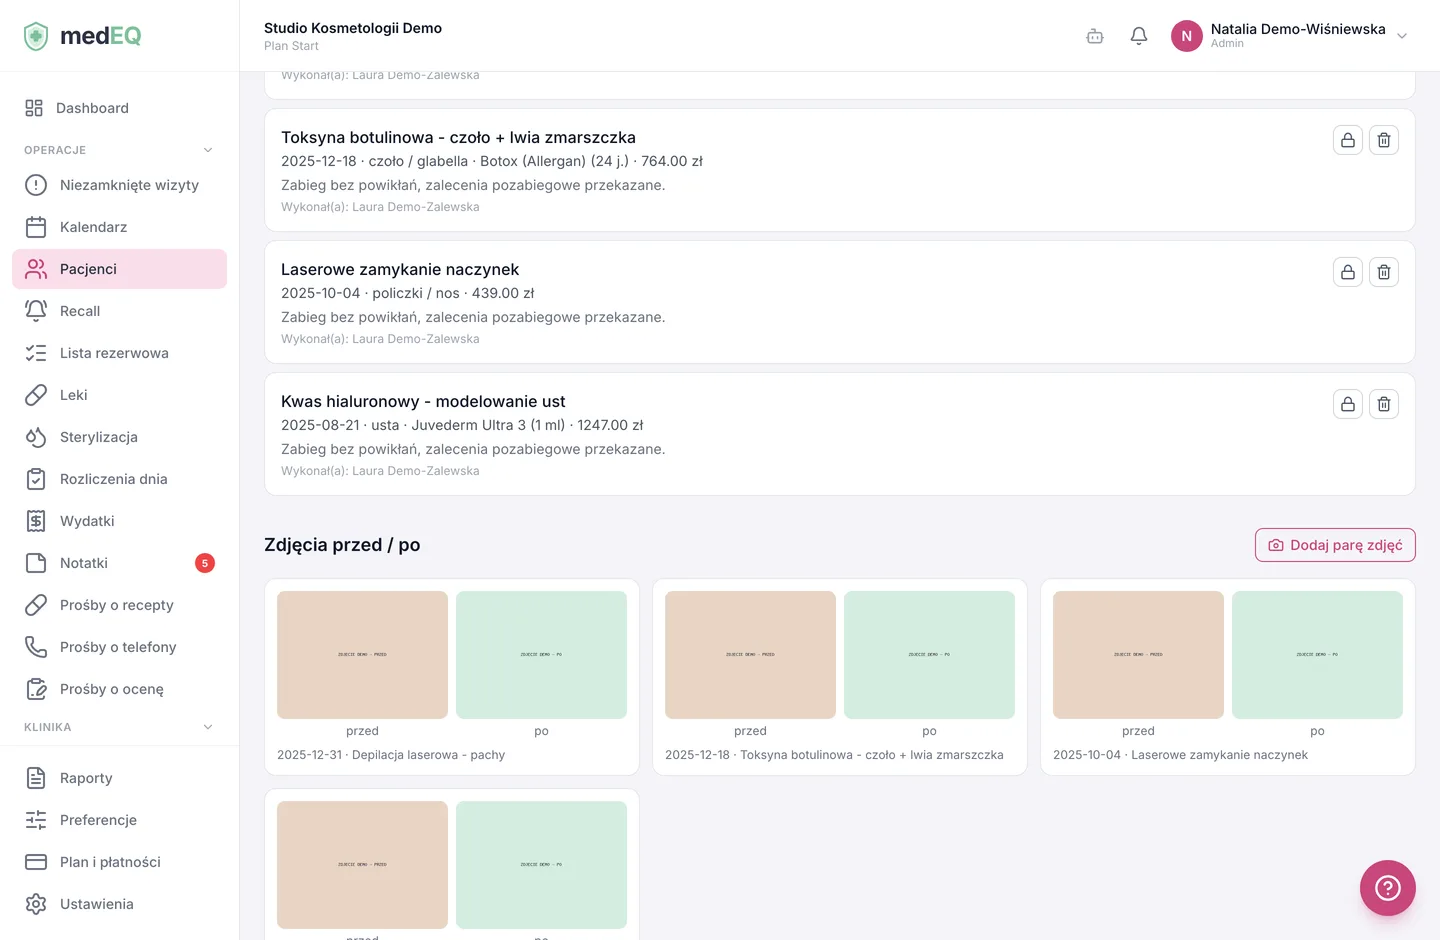
Task: Click caption '2025-12-18 · Toksyna botulinowa - czoło + lwia zmarszczka'
Action: [x=834, y=755]
